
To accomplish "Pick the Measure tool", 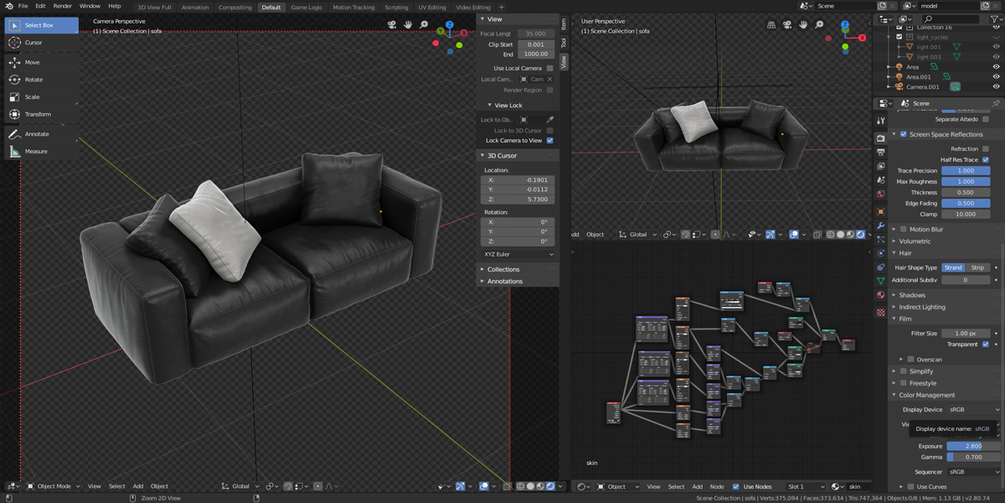I will pos(41,151).
